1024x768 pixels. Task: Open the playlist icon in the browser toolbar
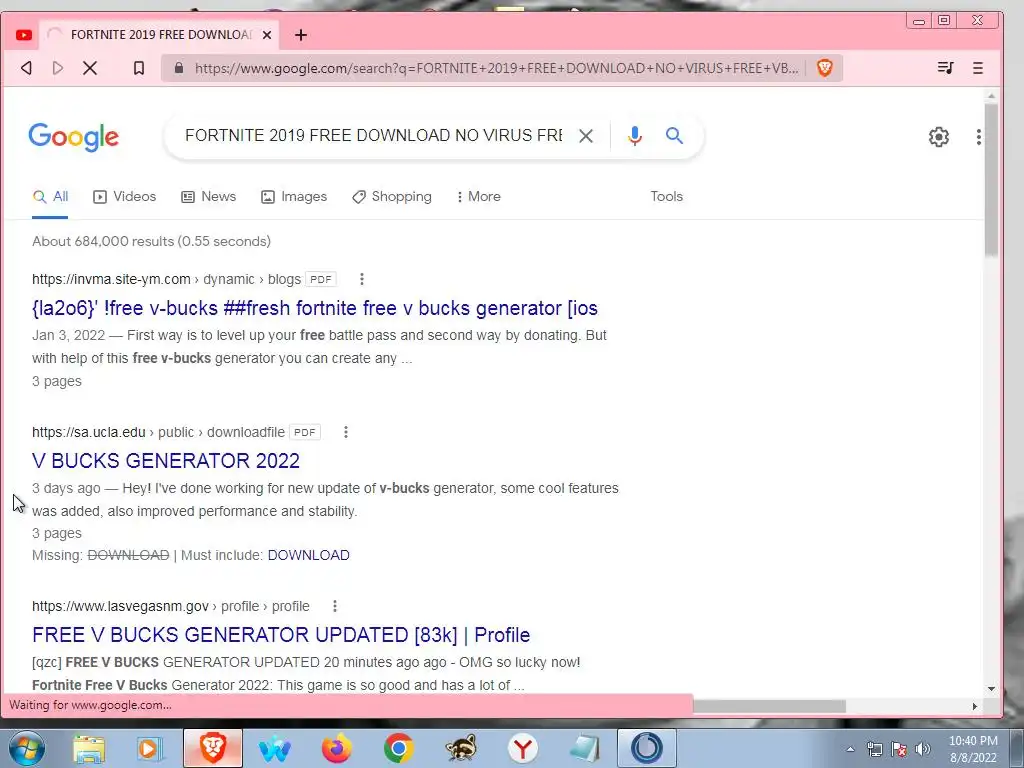tap(945, 68)
